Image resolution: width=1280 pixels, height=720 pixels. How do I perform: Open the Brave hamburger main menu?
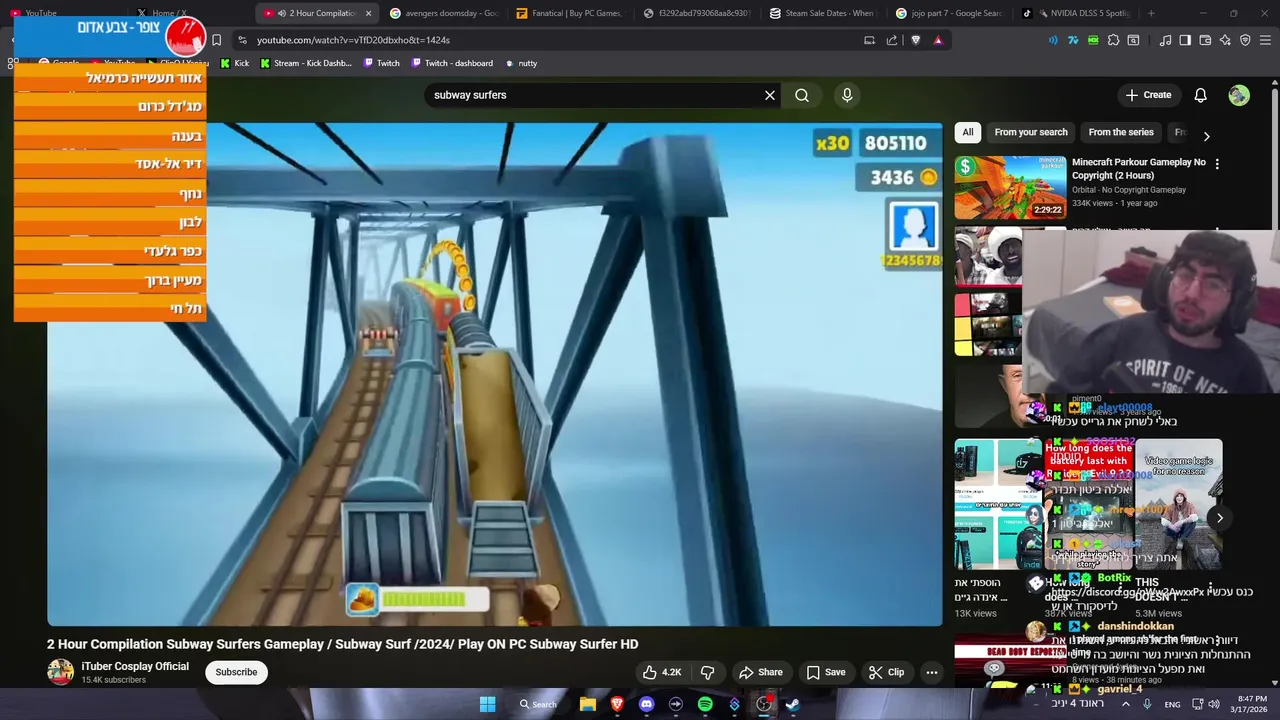click(1265, 40)
